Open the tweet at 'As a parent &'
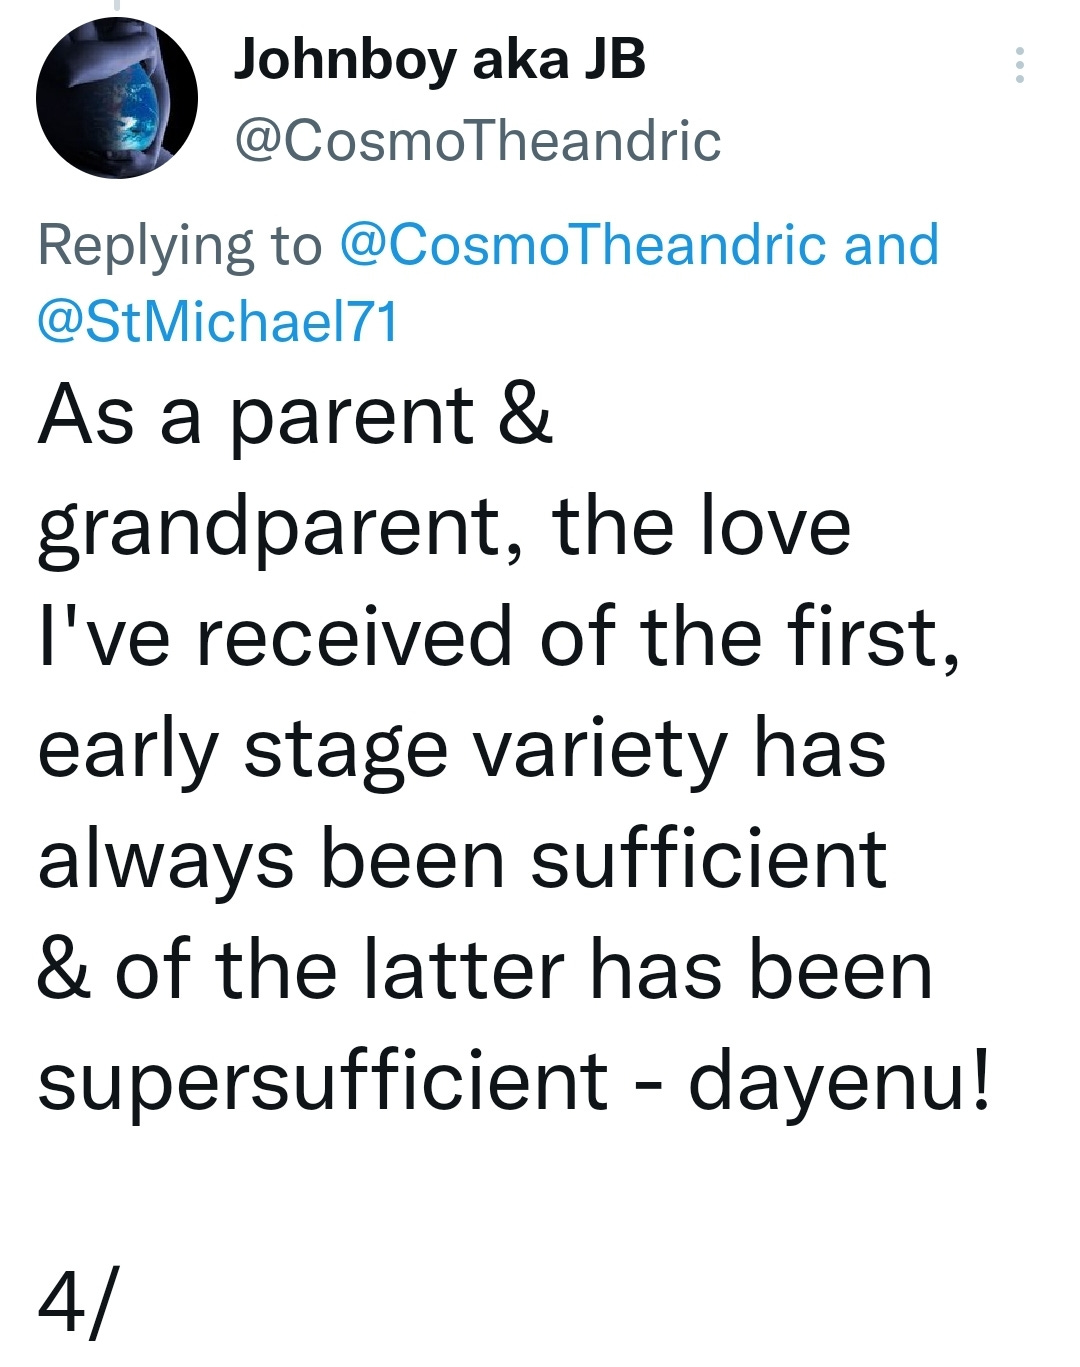Image resolution: width=1080 pixels, height=1367 pixels. (295, 416)
